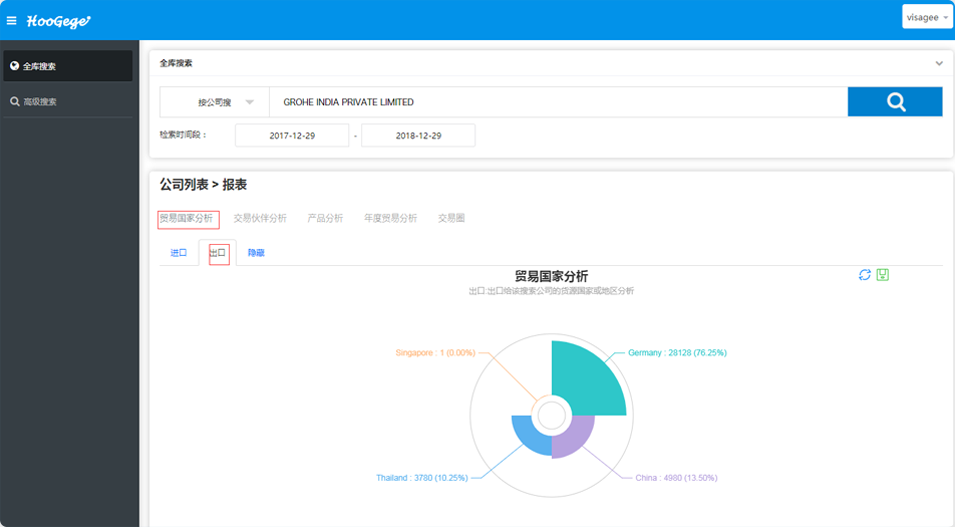Open the 按公司搜 search type dropdown
955x527 pixels.
point(214,102)
